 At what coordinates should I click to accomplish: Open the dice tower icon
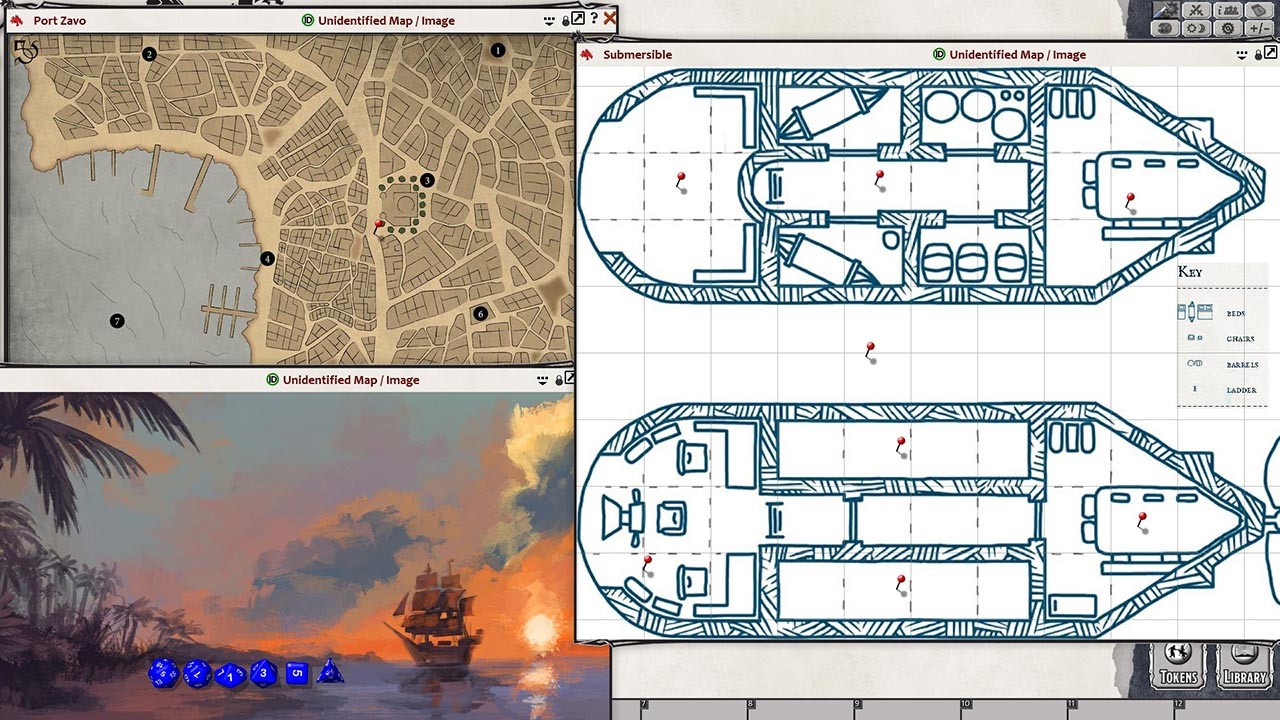click(x=1166, y=28)
